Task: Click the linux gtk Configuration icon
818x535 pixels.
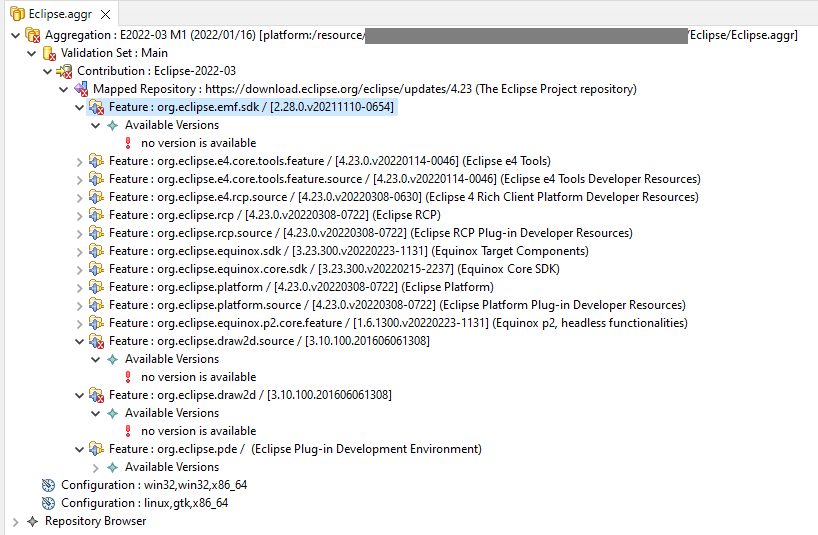Action: click(48, 503)
